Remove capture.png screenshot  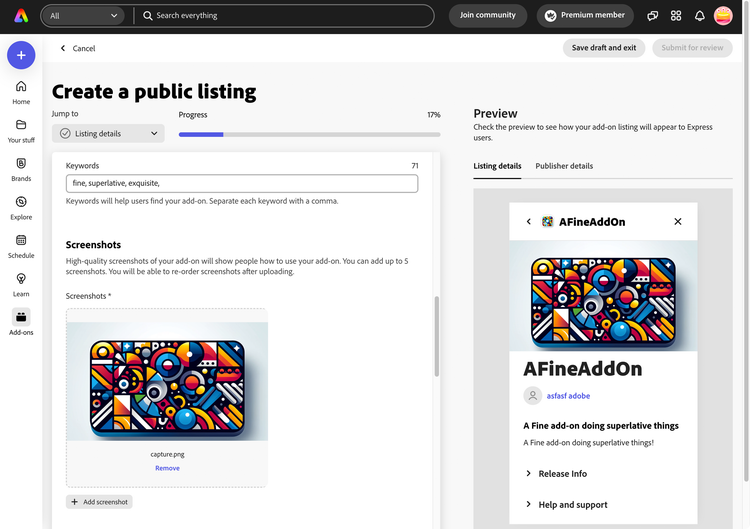tap(167, 468)
